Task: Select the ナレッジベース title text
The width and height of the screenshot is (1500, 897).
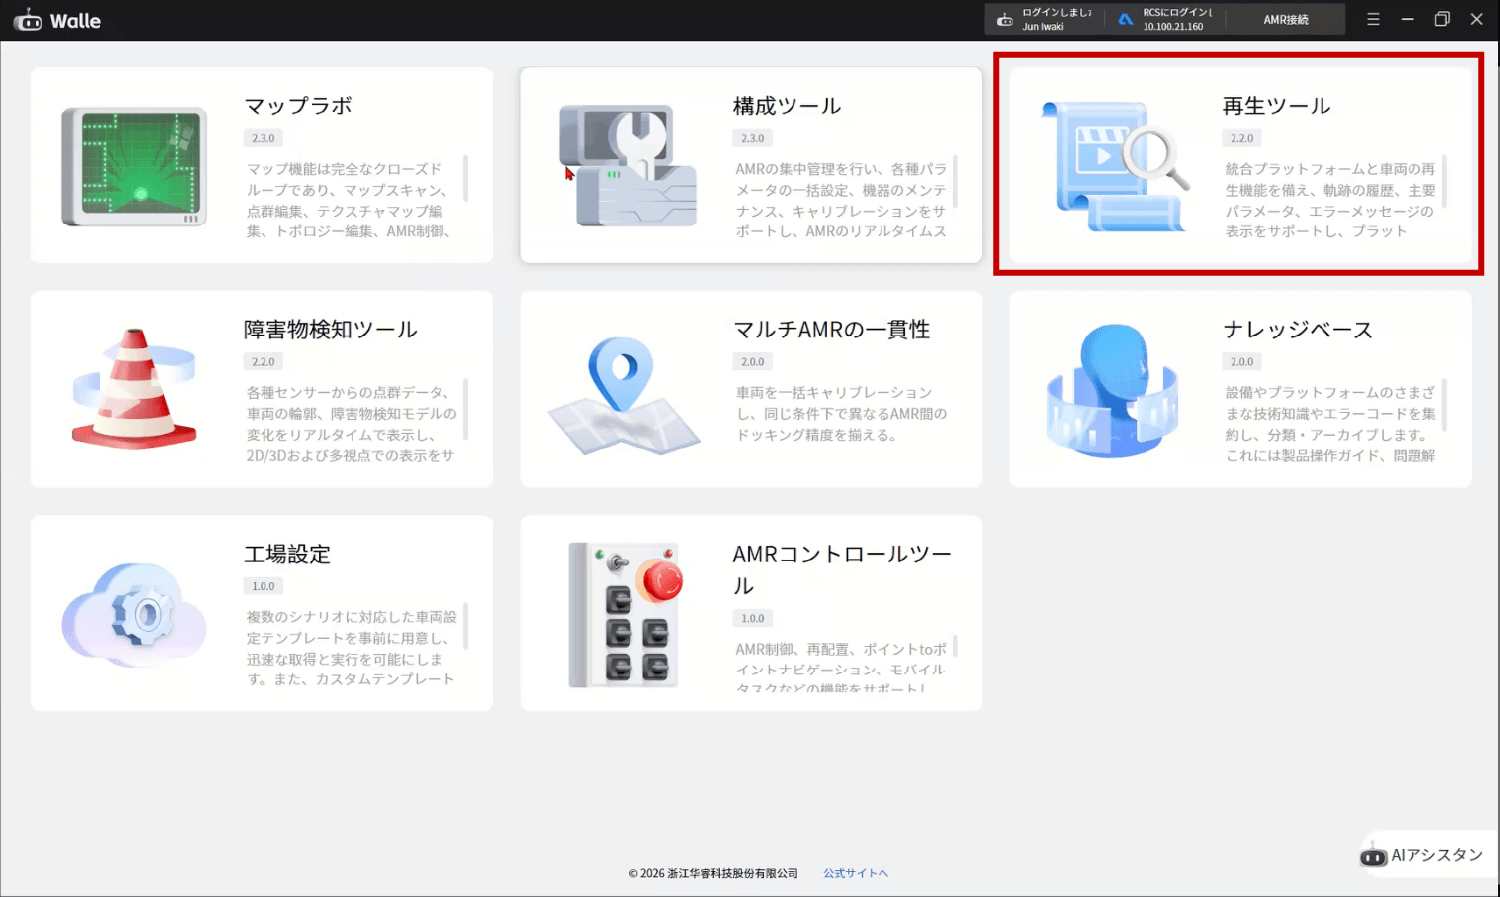Action: [x=1297, y=330]
